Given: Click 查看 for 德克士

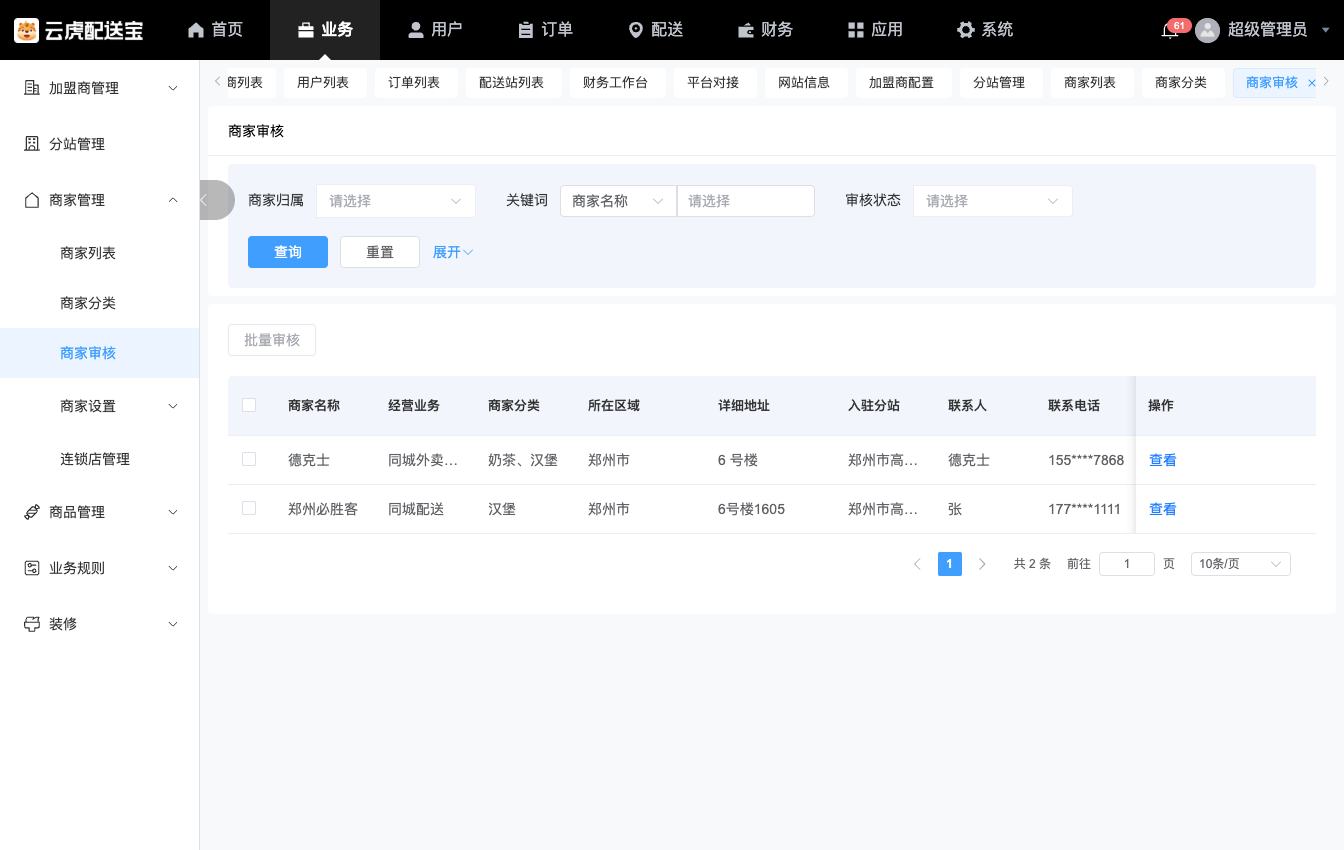Looking at the screenshot, I should click(1162, 460).
